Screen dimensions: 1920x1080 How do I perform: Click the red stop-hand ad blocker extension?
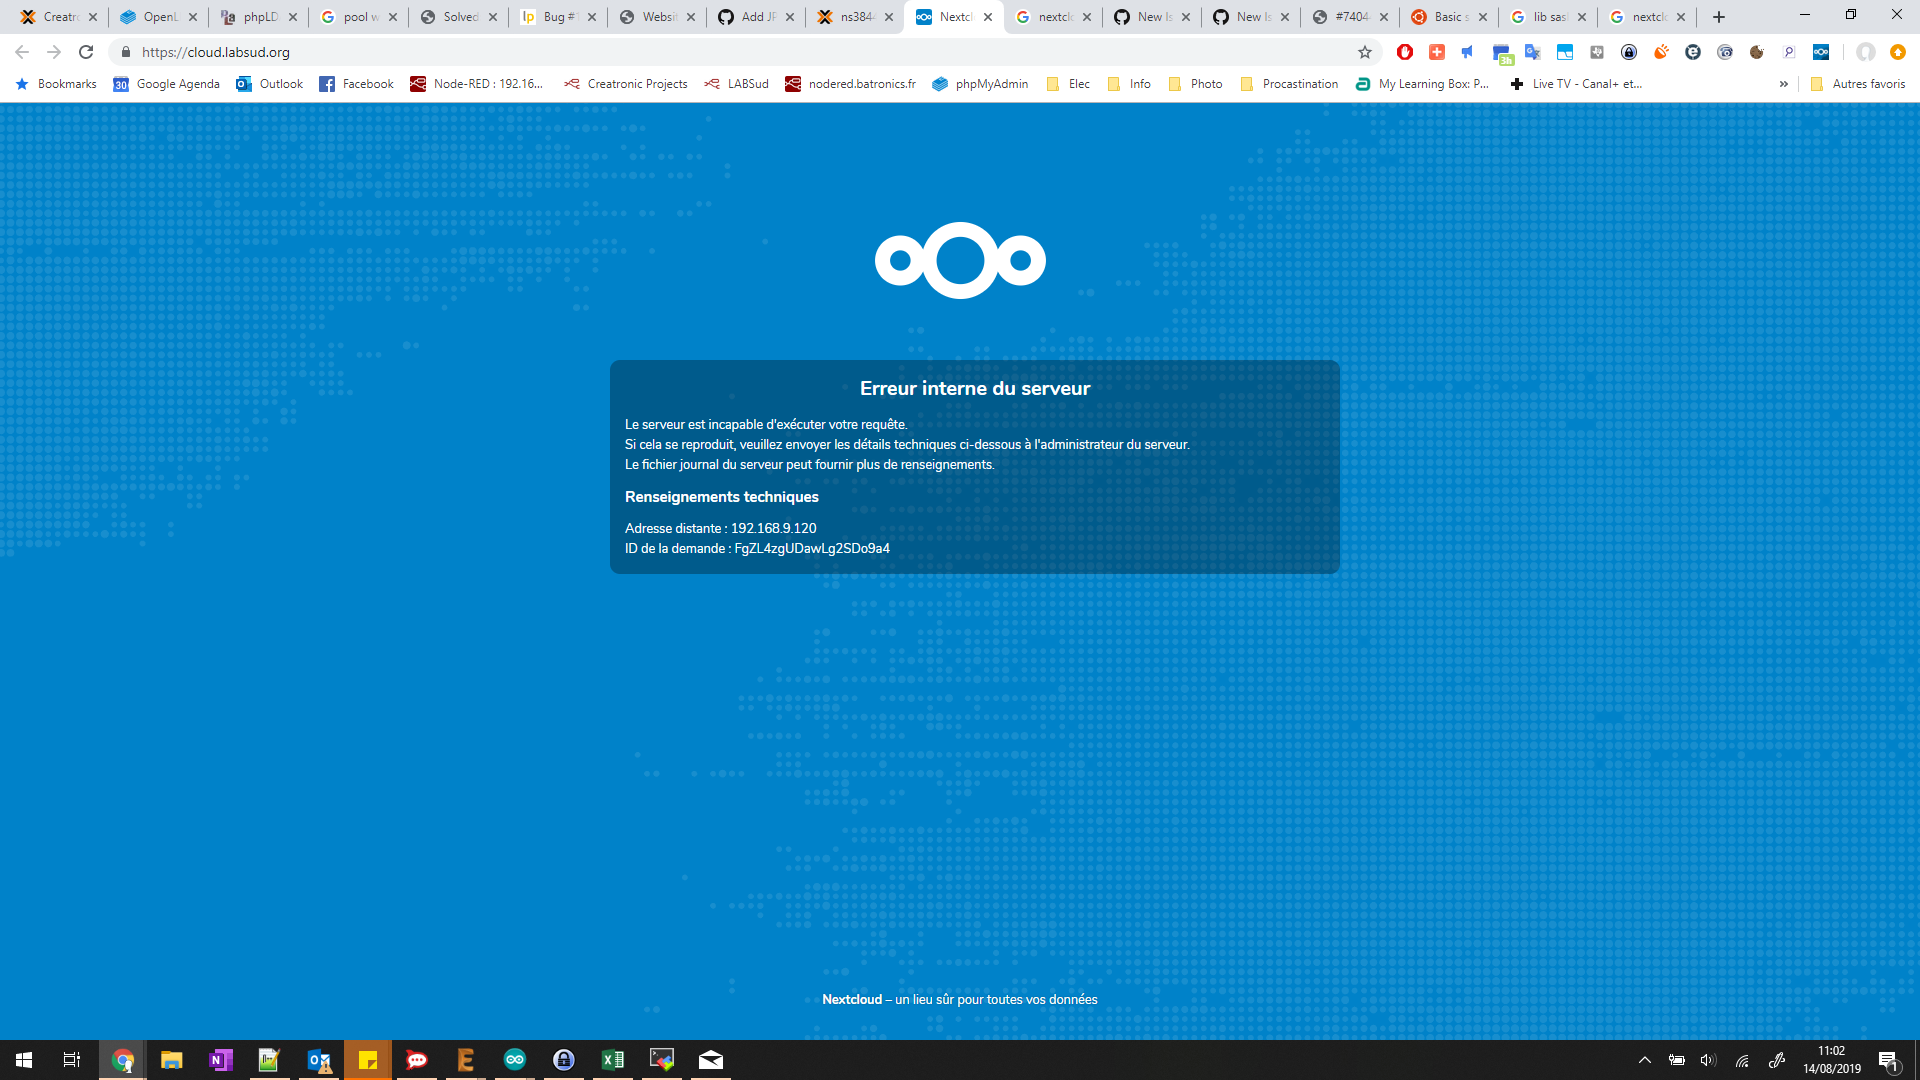point(1405,52)
